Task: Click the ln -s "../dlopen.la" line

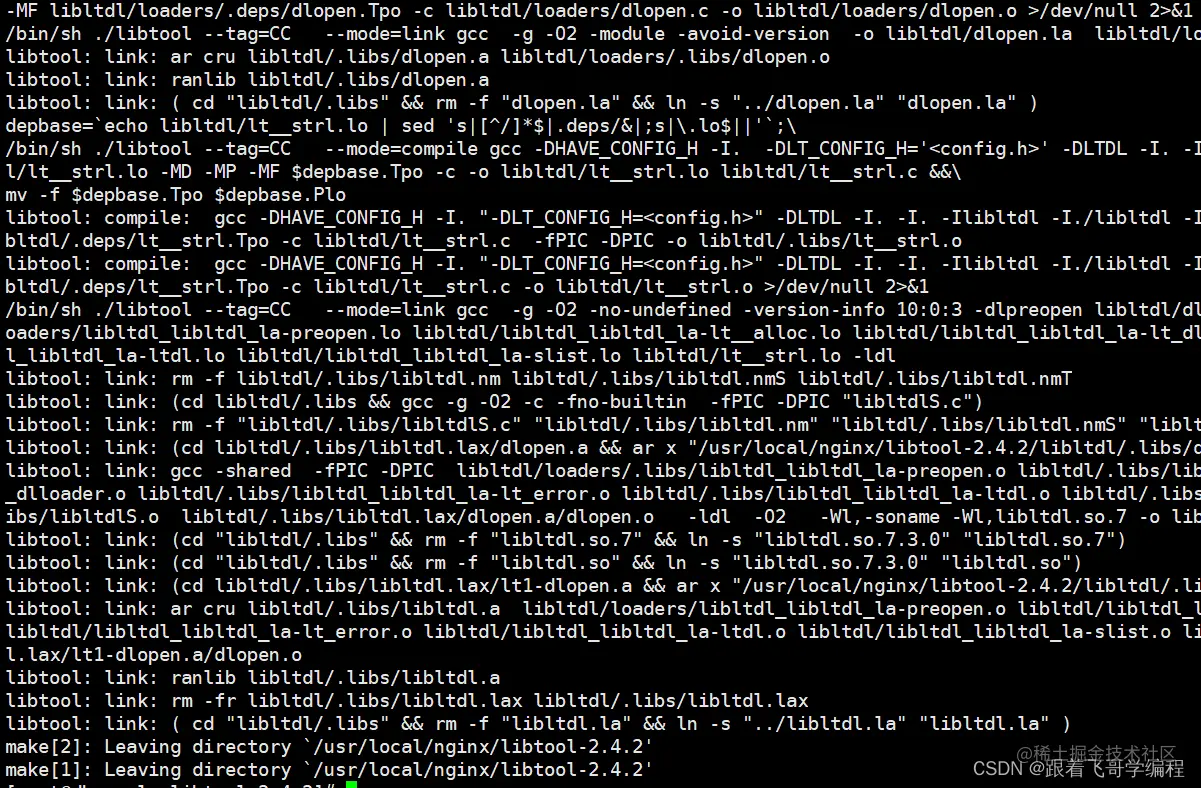Action: click(522, 103)
